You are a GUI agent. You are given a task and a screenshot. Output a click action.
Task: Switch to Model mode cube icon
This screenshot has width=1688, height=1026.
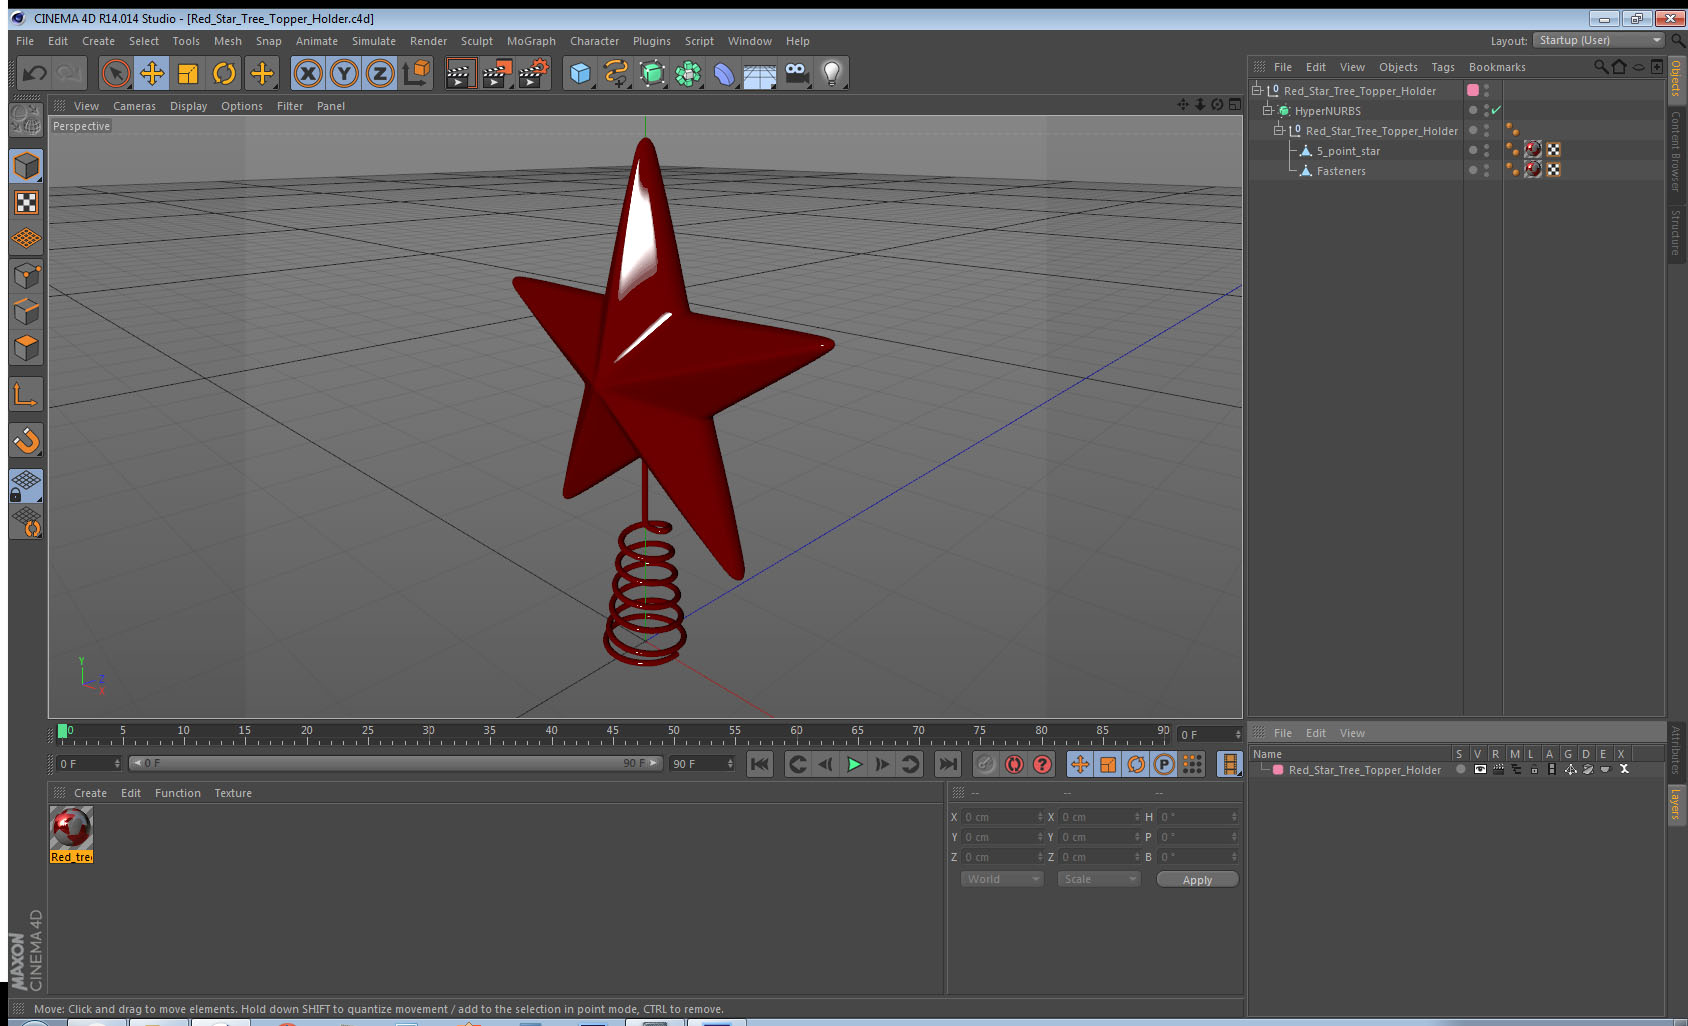[x=26, y=166]
